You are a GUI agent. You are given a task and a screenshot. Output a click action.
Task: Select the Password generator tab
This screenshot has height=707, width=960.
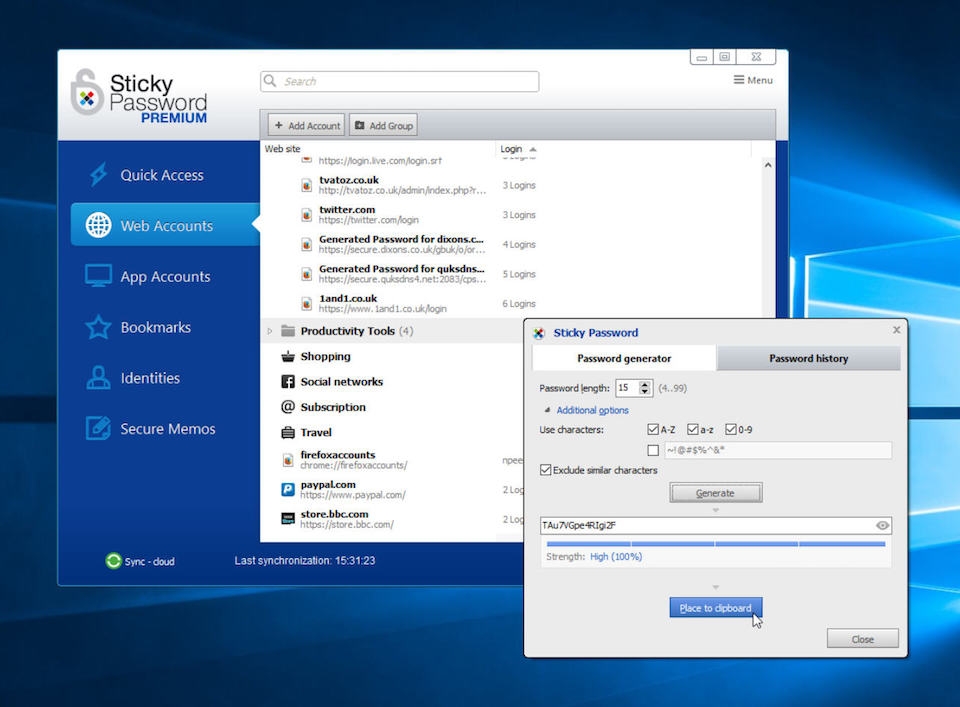(624, 358)
